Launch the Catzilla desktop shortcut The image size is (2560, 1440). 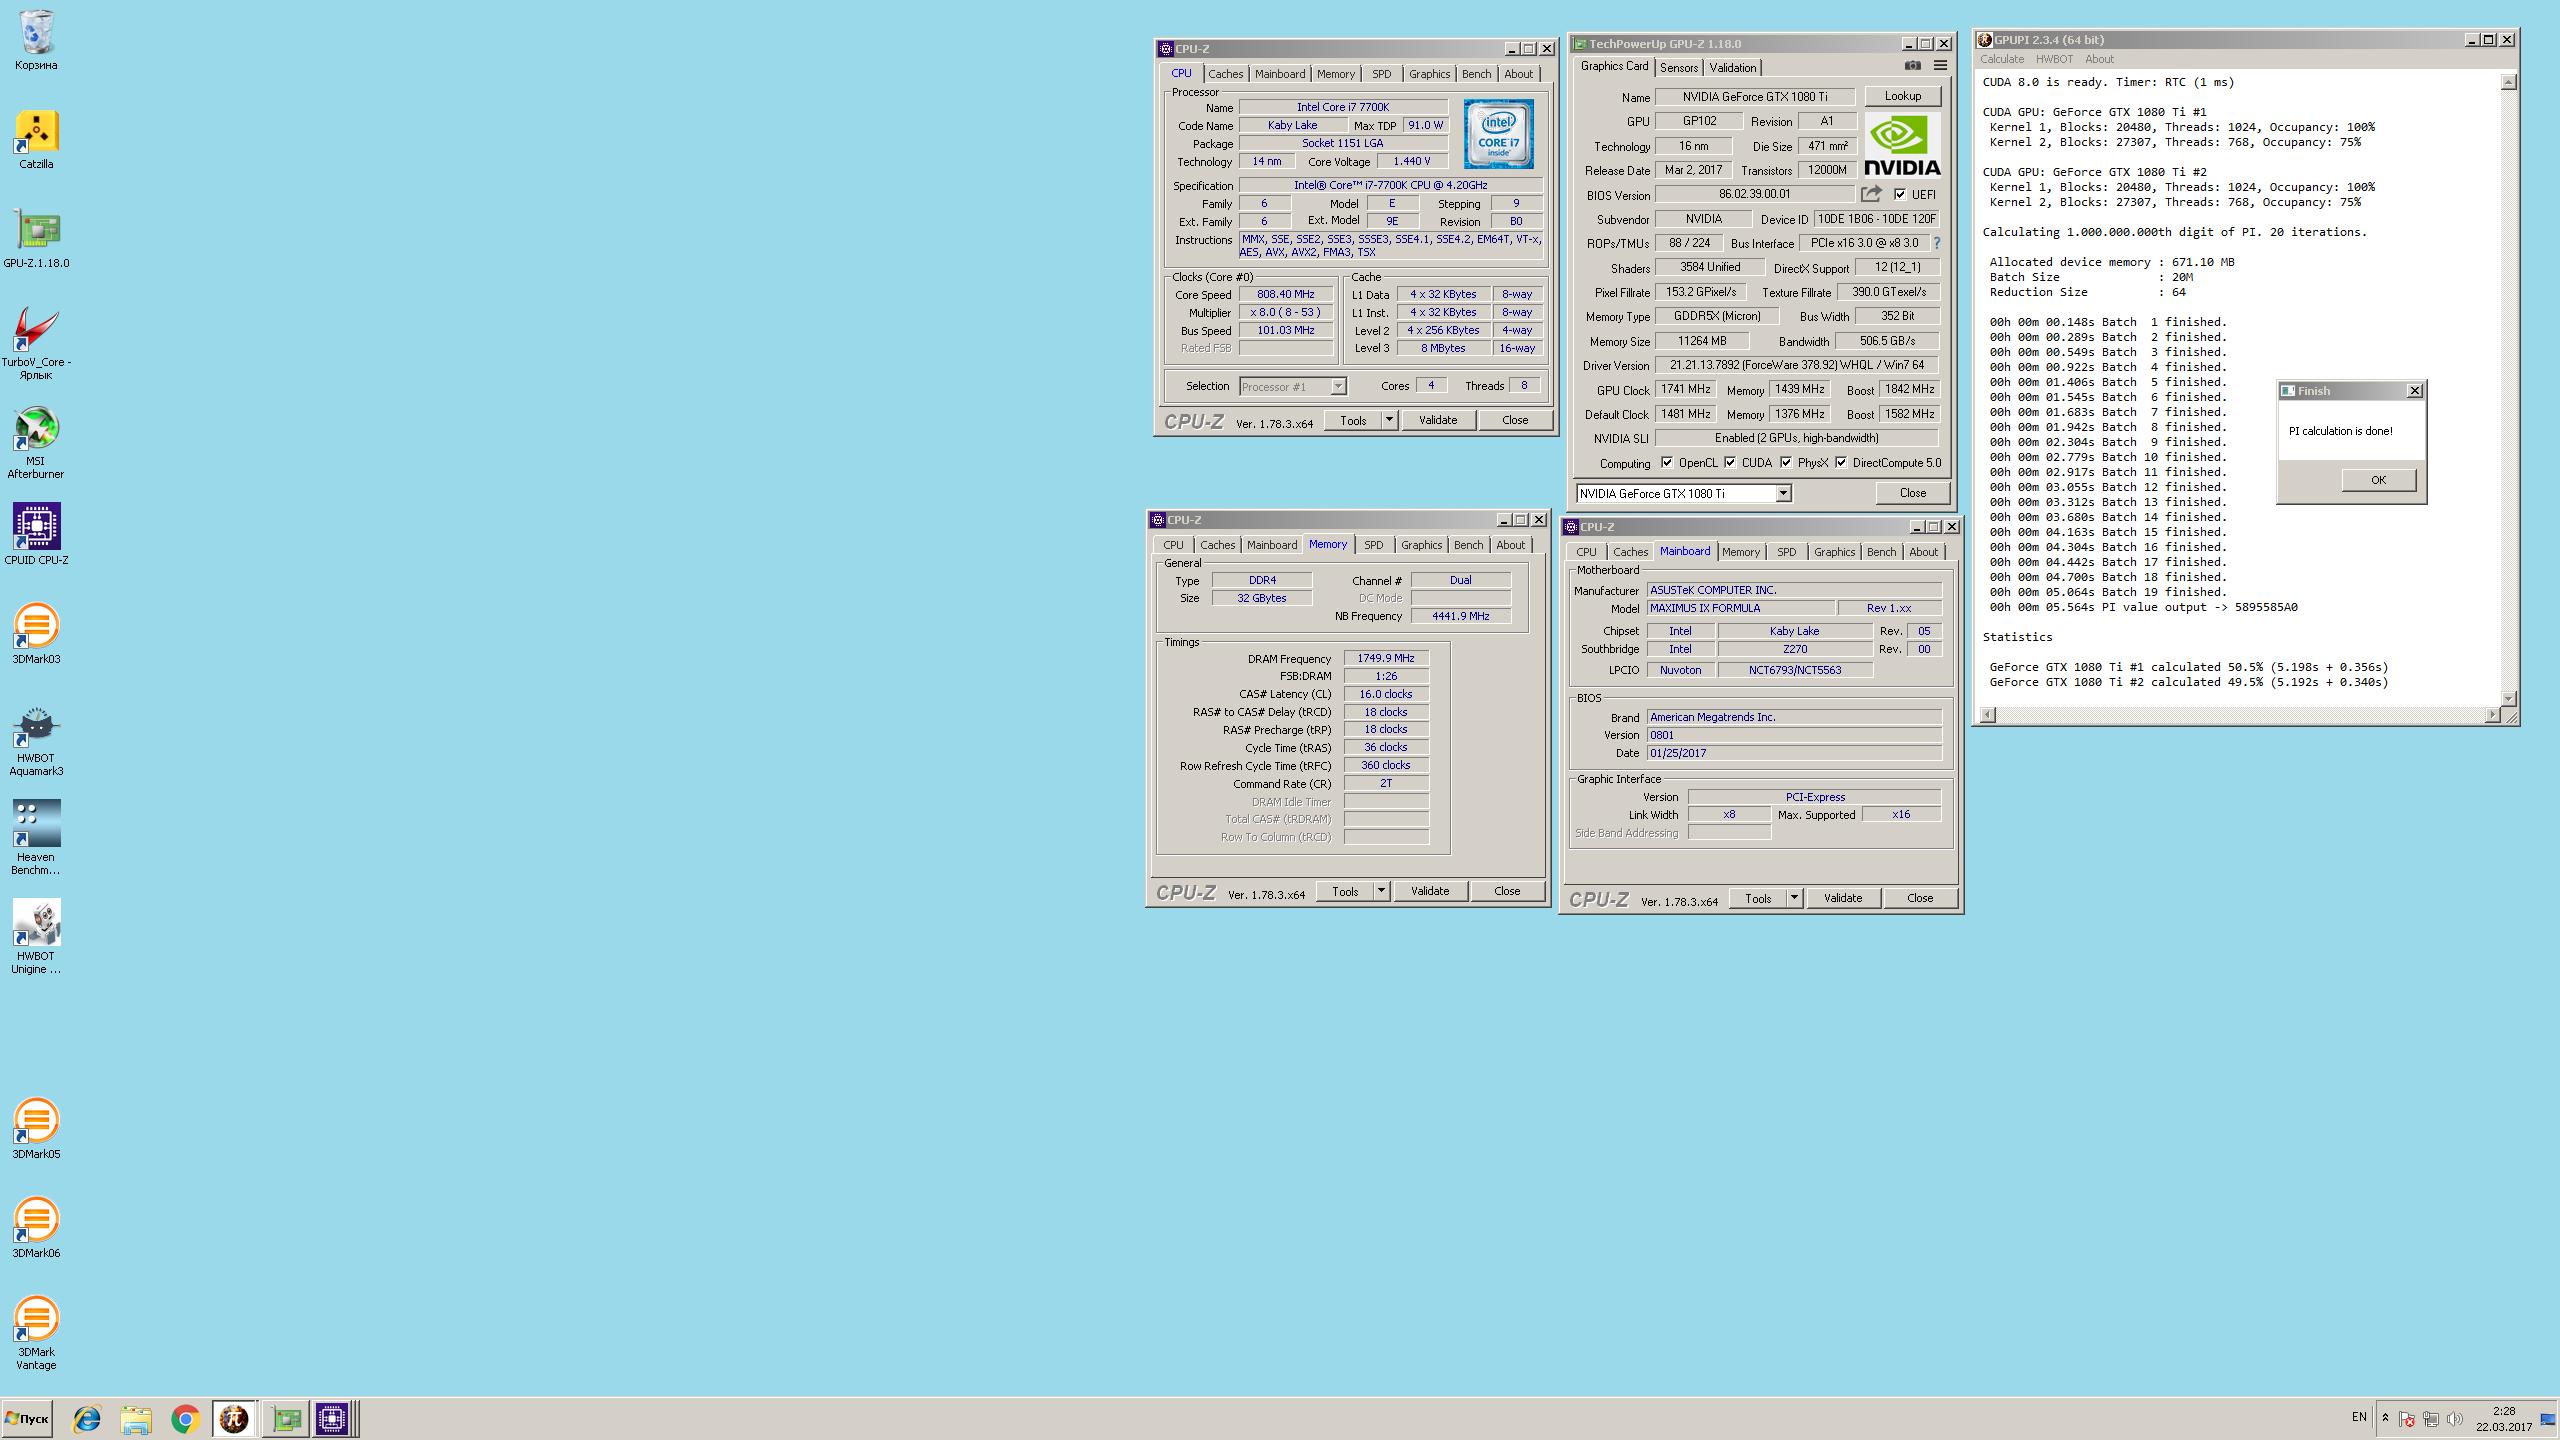(36, 140)
